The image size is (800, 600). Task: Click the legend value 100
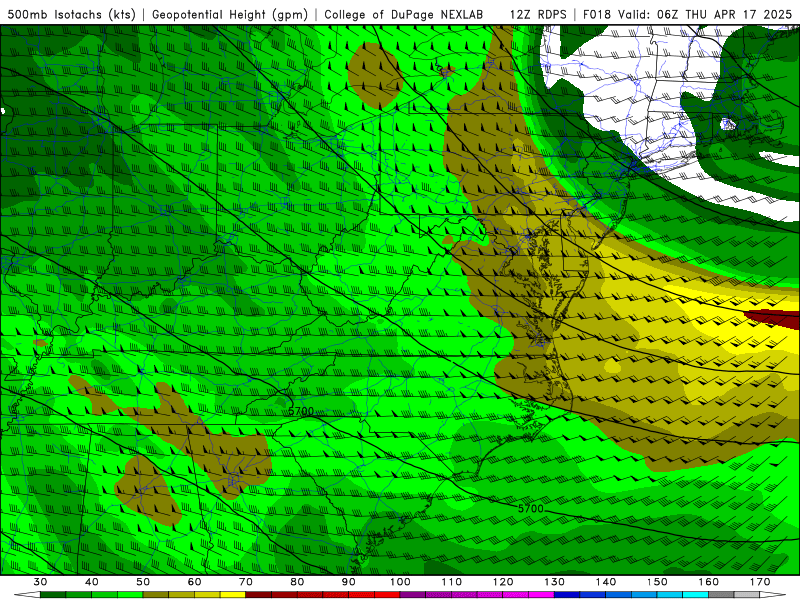(400, 582)
